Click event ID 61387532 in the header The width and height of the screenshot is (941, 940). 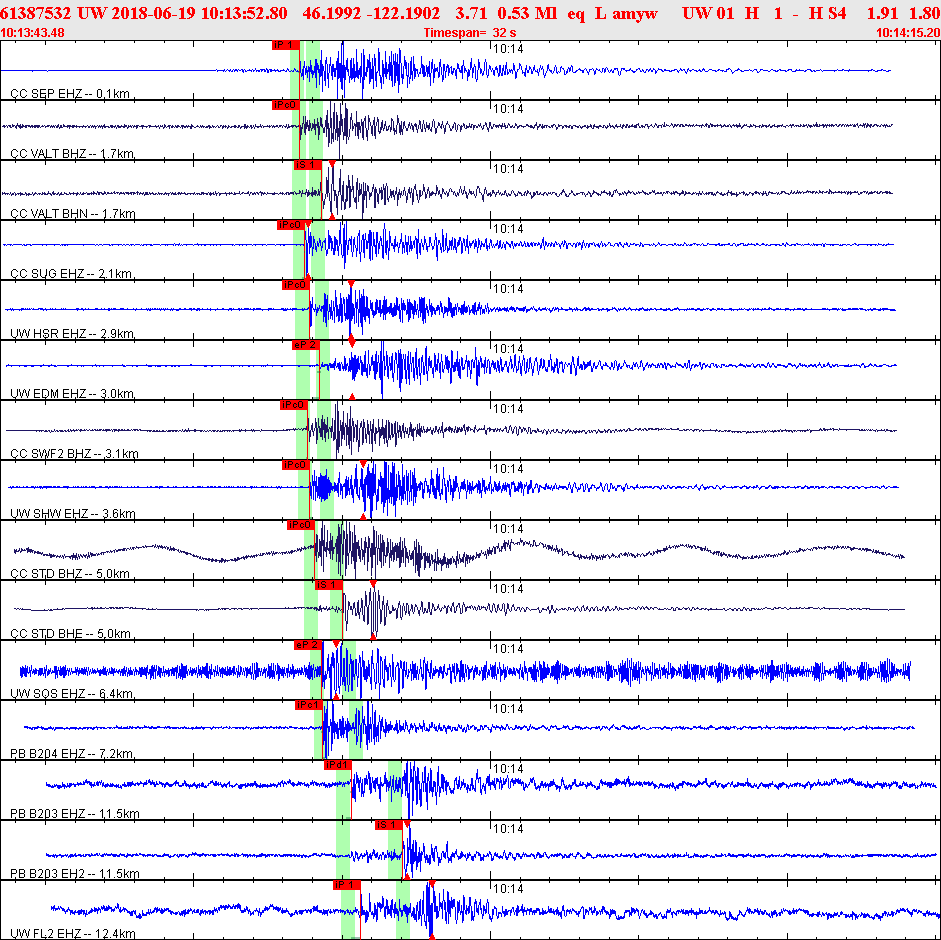tap(35, 13)
